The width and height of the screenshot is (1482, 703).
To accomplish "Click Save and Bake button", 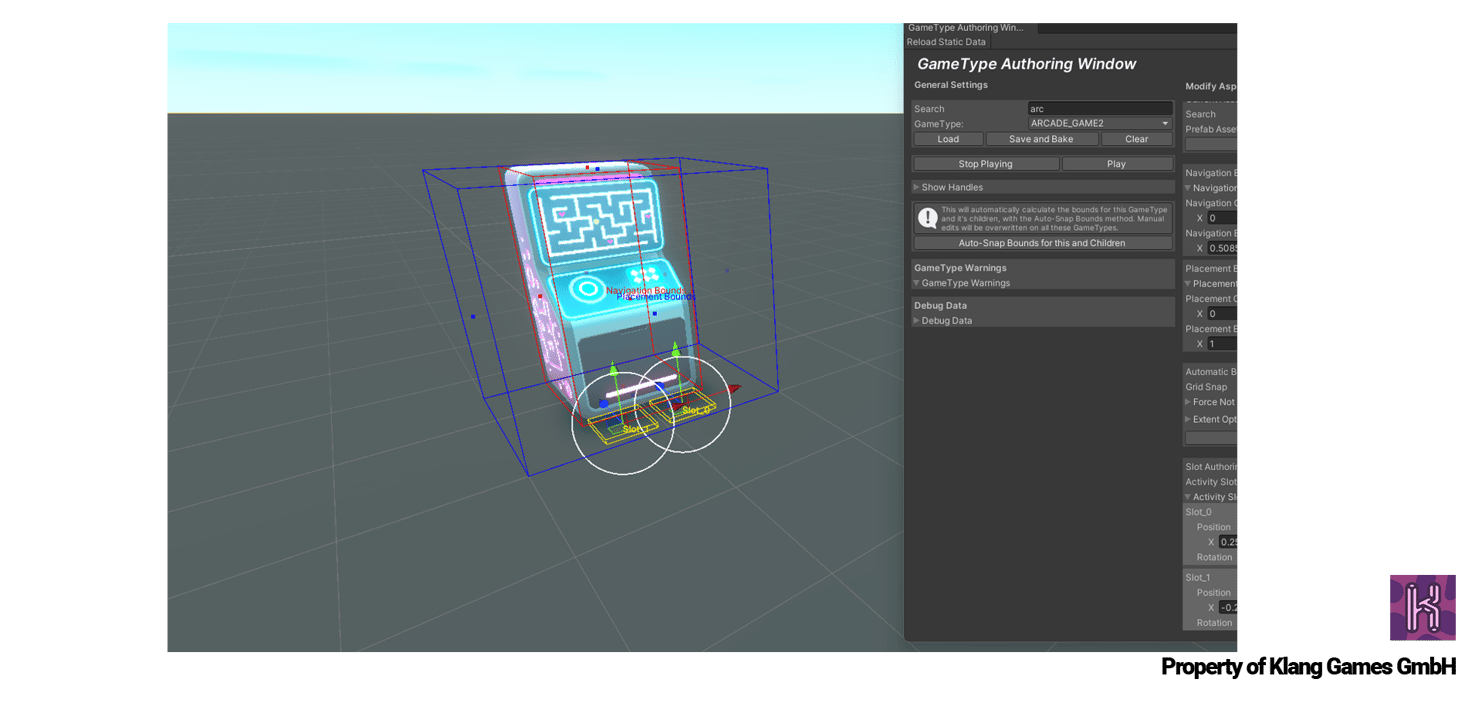I will (x=1041, y=139).
